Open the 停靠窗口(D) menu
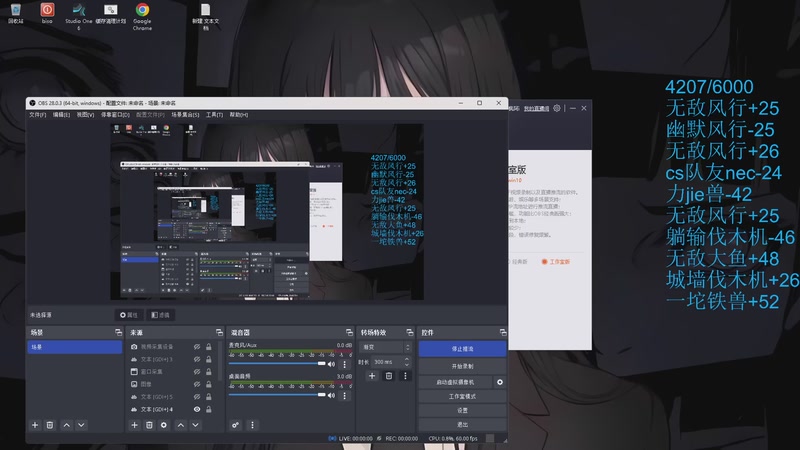This screenshot has width=800, height=450. (x=115, y=115)
